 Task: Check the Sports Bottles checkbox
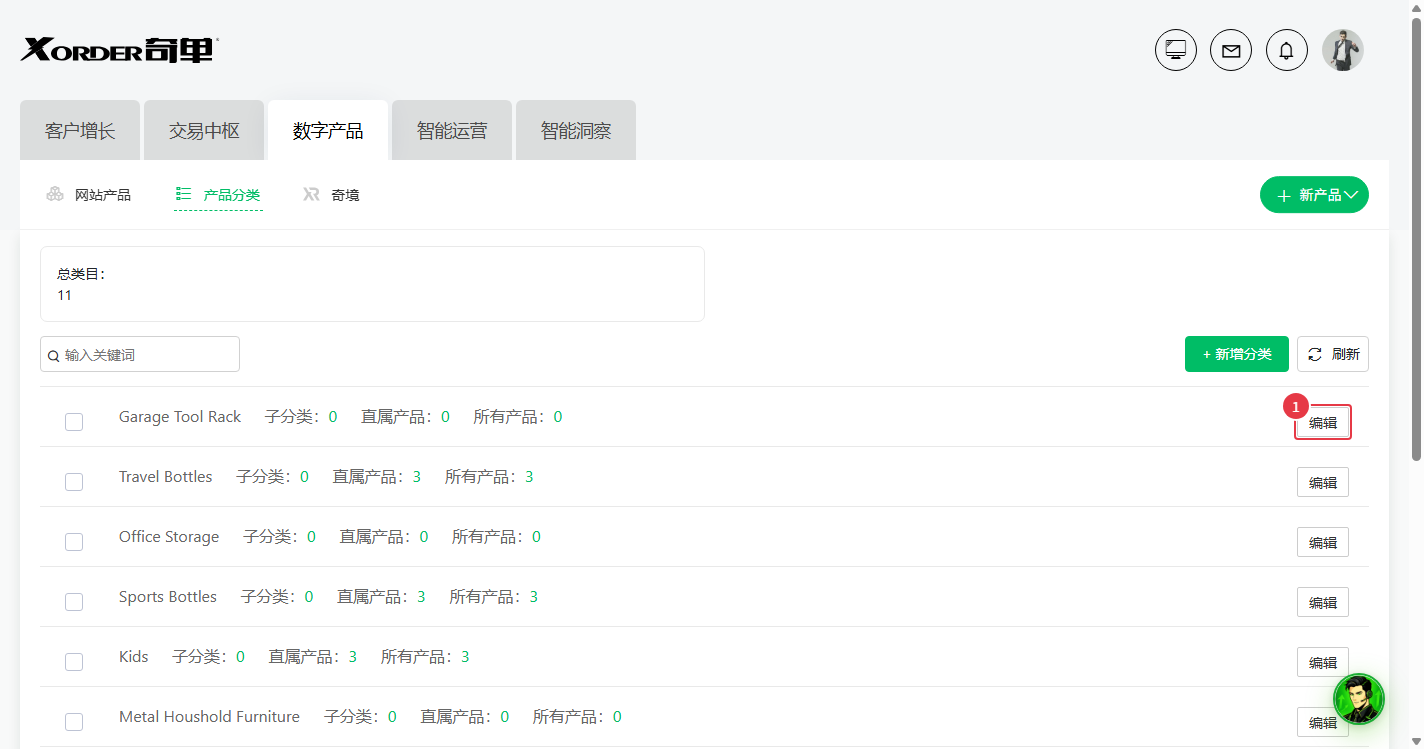coord(74,602)
